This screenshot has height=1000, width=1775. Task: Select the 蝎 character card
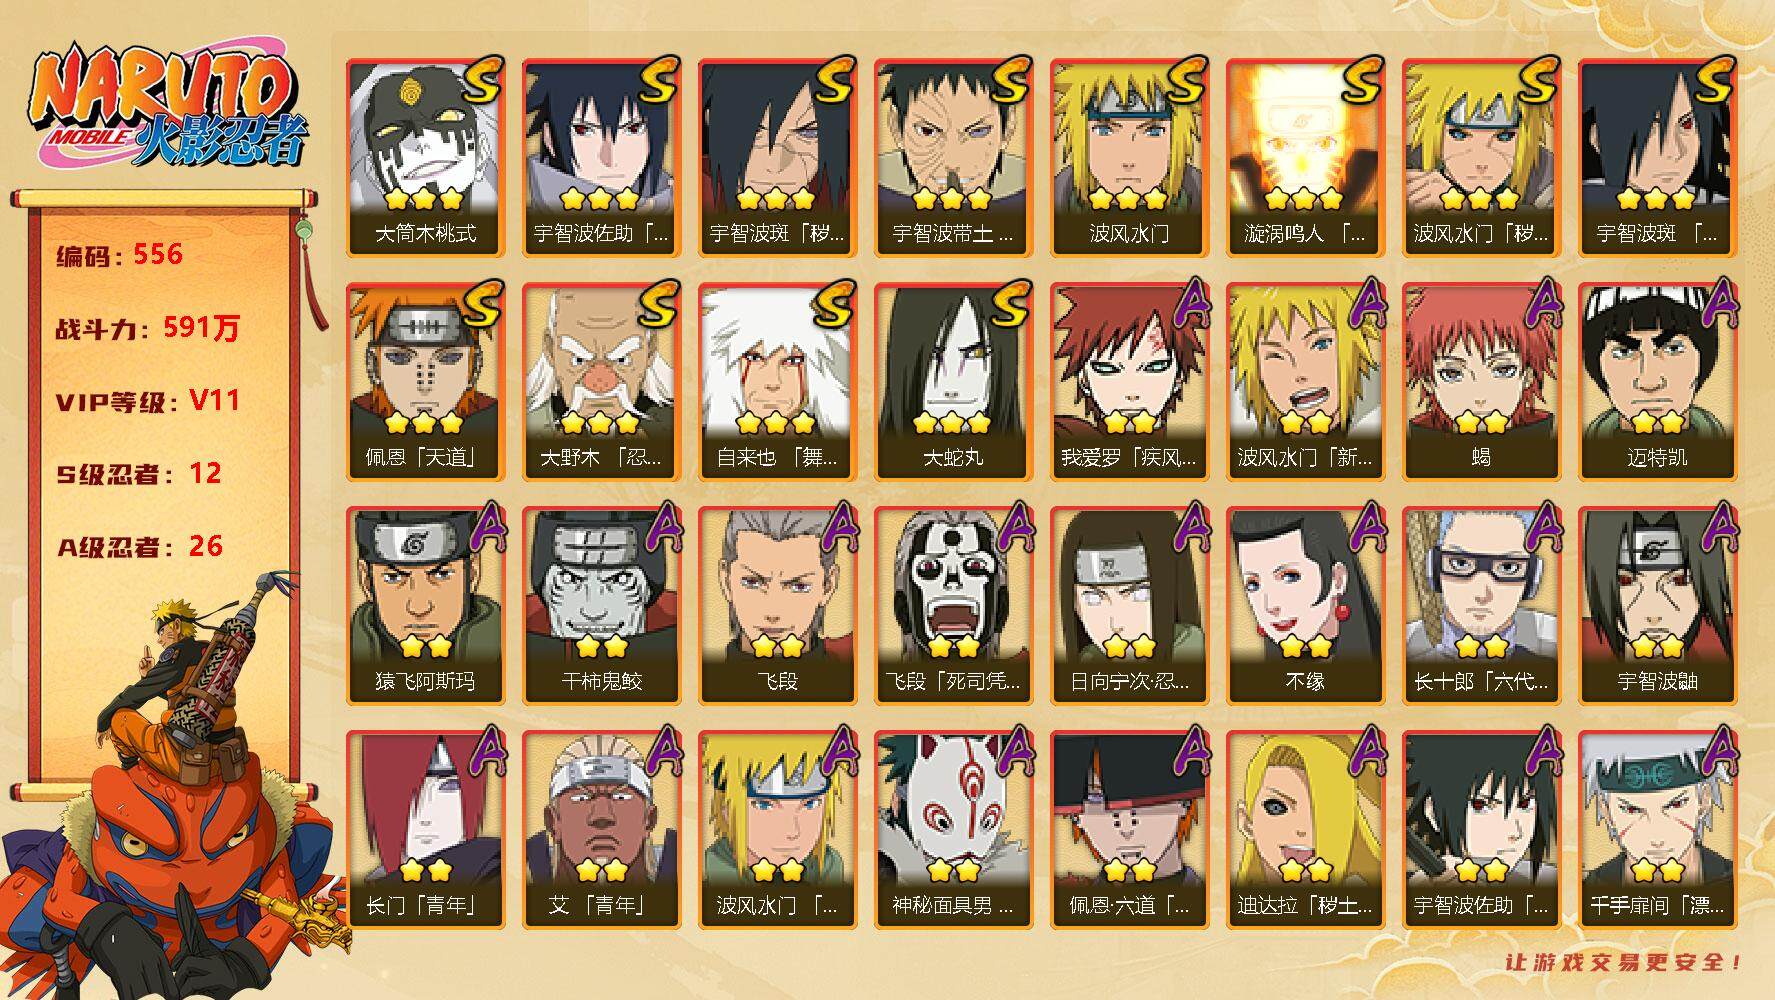pyautogui.click(x=1481, y=382)
